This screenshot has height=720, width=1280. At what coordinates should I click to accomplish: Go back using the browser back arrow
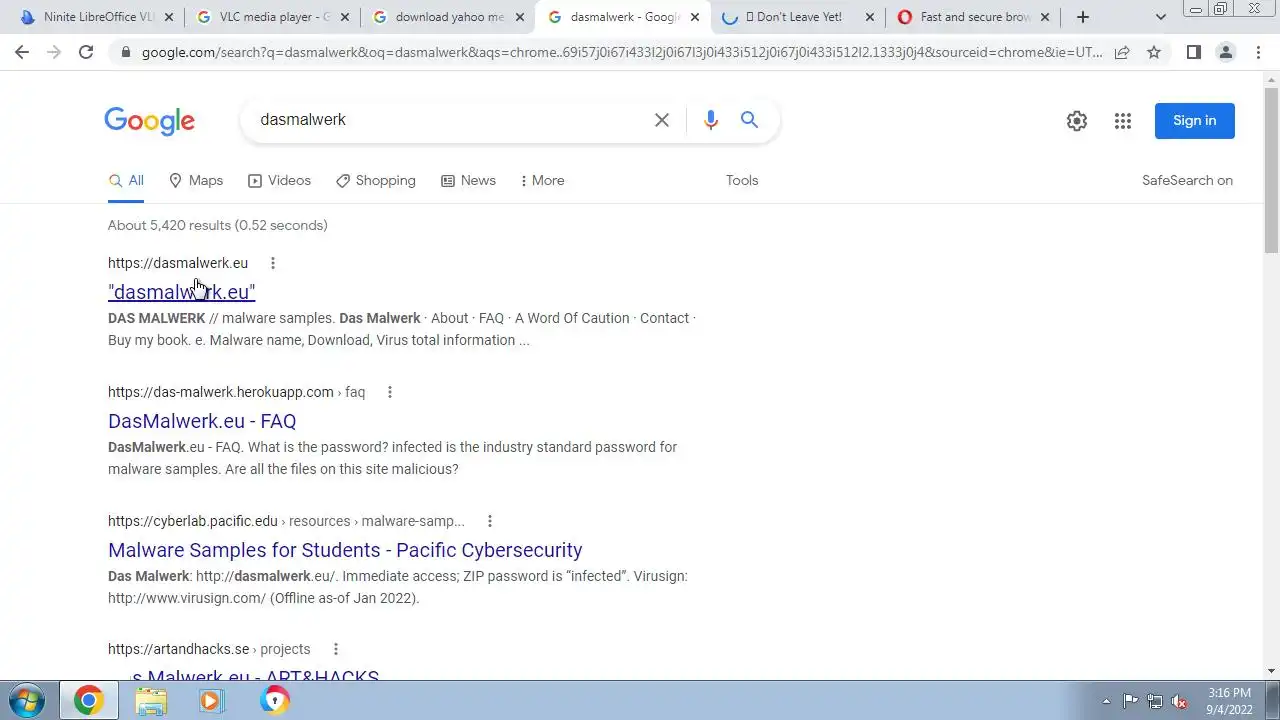point(22,52)
